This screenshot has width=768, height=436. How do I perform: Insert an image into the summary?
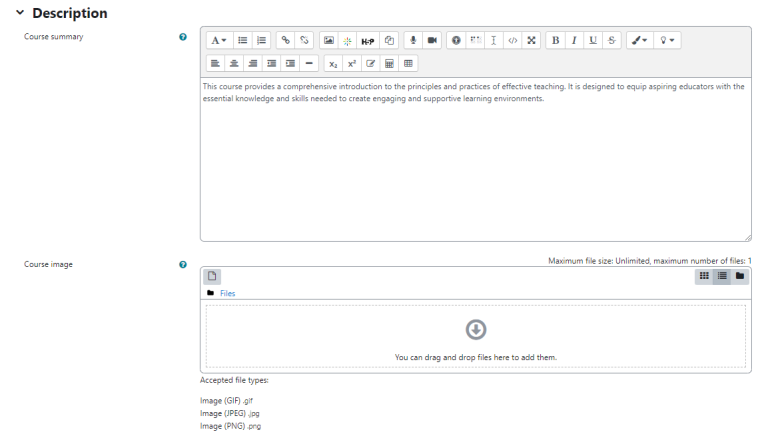coord(329,40)
